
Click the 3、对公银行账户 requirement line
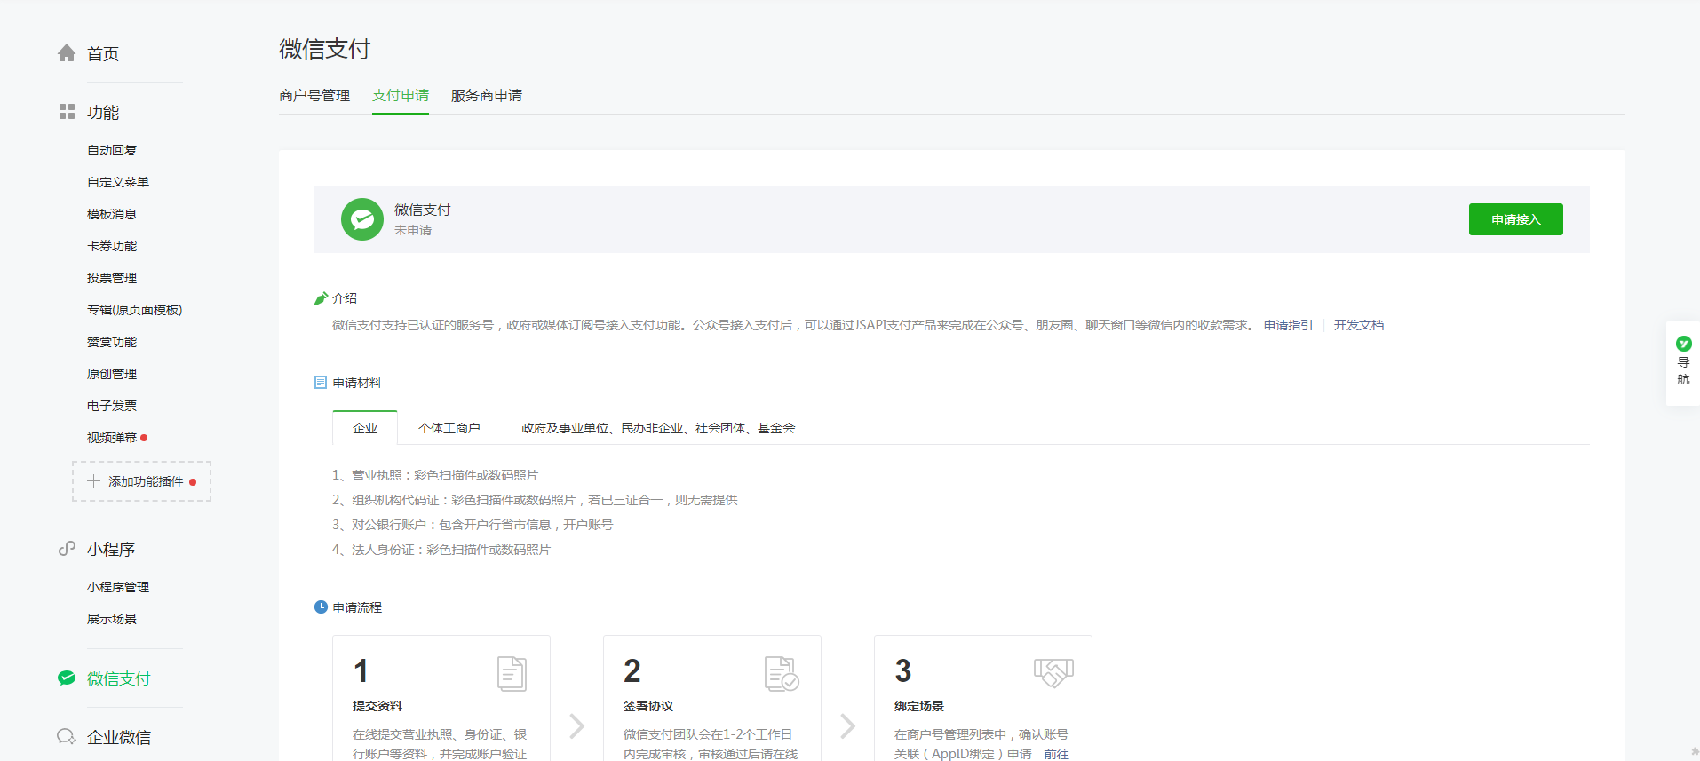[x=472, y=524]
